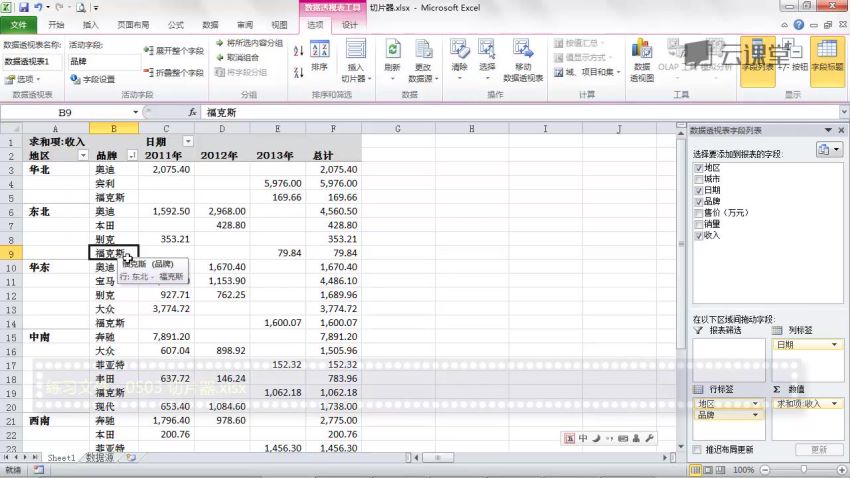Expand the 求和项:收入 value field dropdown
The image size is (850, 478).
pyautogui.click(x=837, y=403)
